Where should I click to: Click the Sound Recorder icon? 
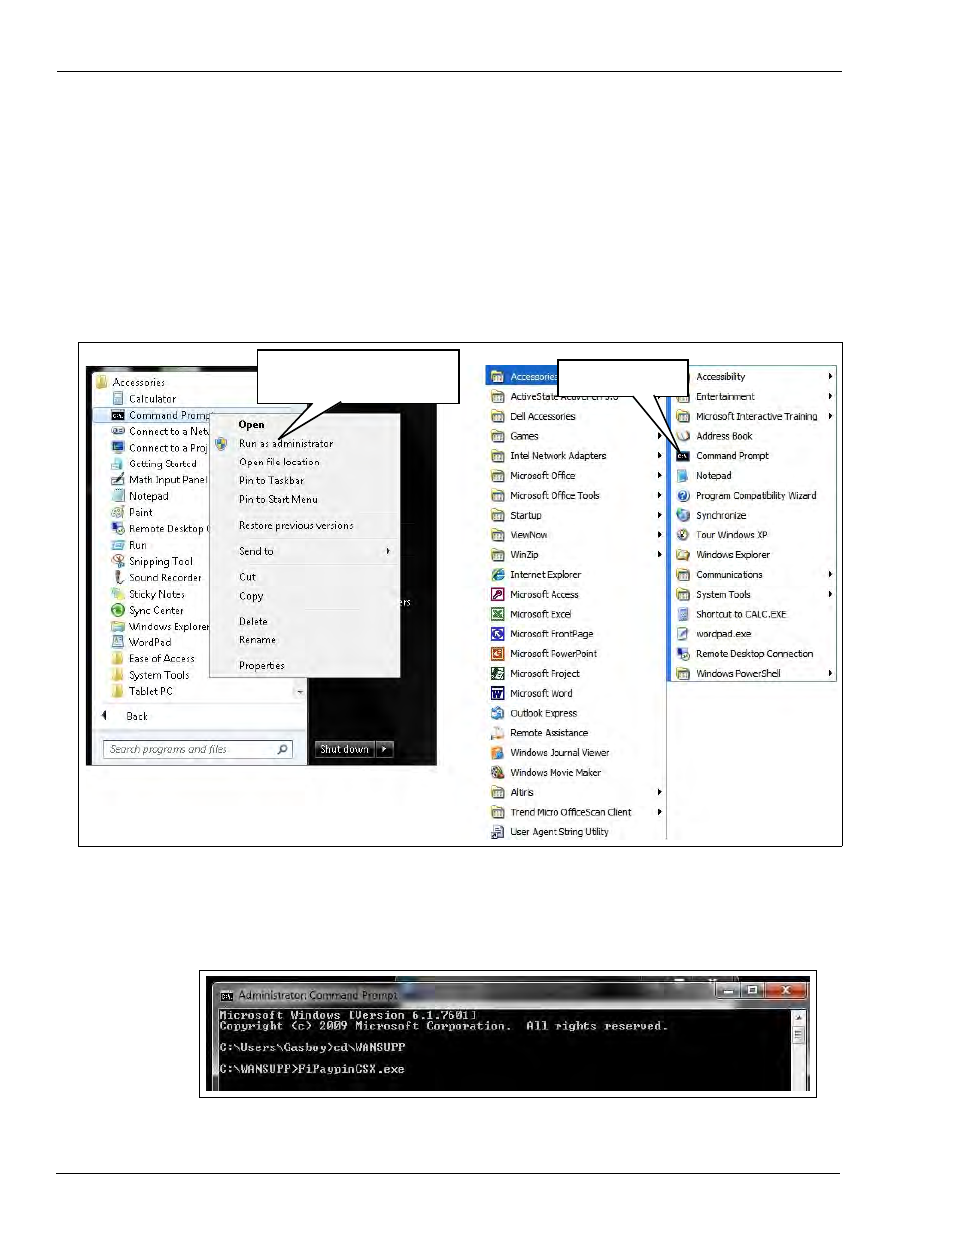click(118, 577)
